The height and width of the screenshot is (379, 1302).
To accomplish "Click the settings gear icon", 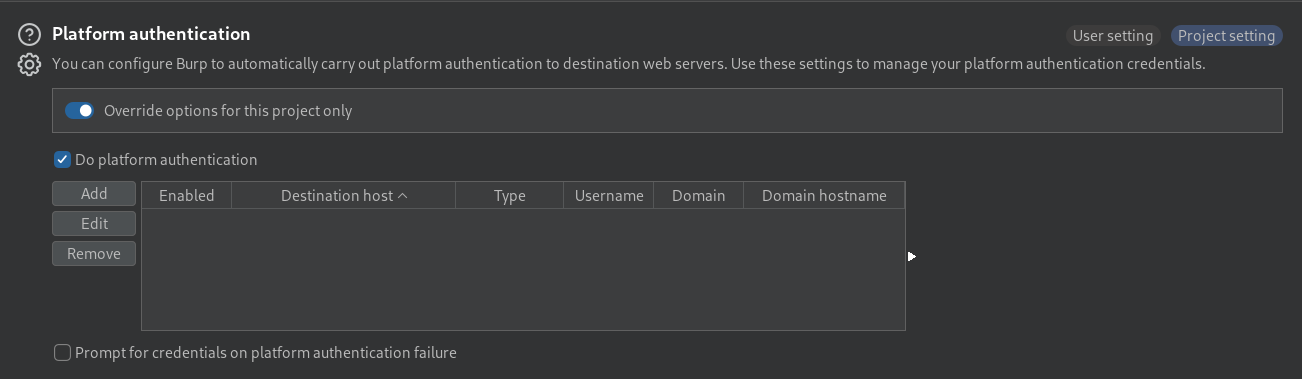I will click(x=29, y=65).
